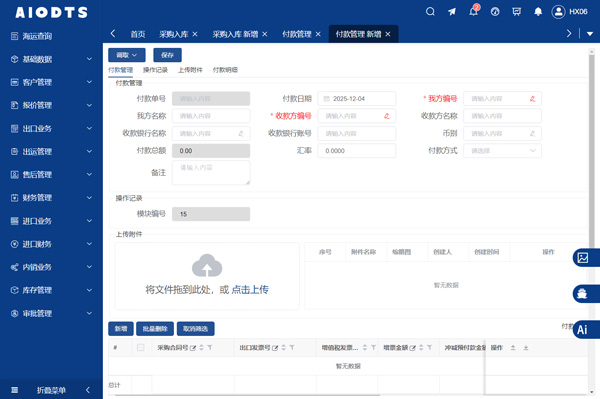Click the 海运查询 sidebar icon
Viewport: 600px width, 399px height.
(15, 36)
